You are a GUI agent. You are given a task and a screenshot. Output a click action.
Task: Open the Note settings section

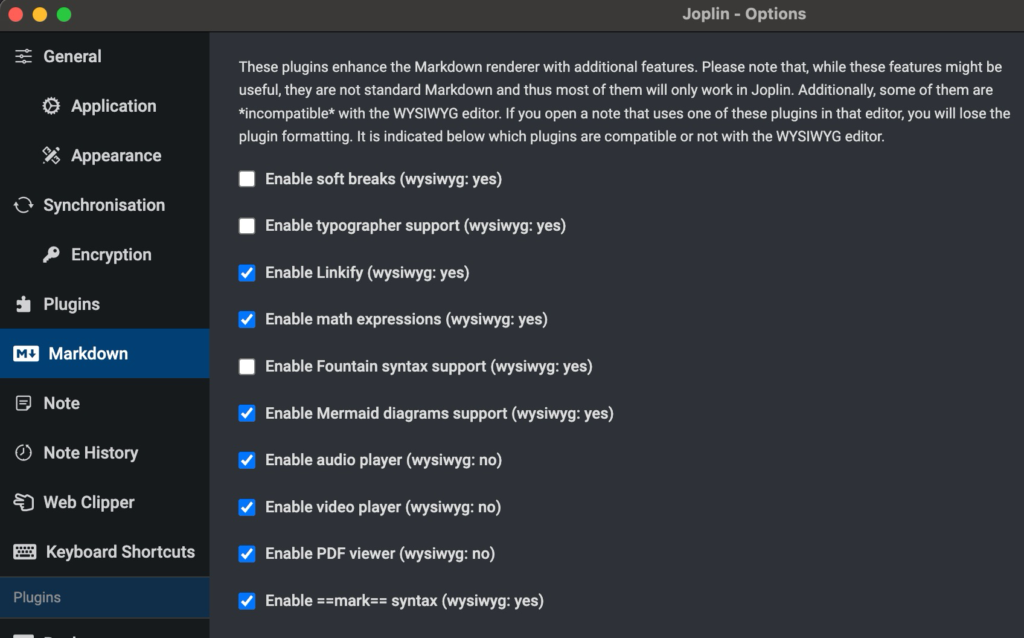(x=61, y=403)
